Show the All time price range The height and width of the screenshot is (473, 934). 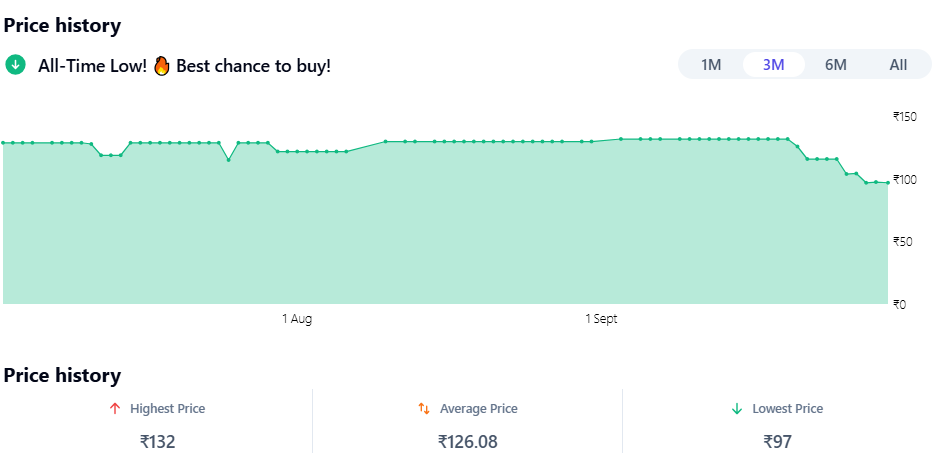898,65
